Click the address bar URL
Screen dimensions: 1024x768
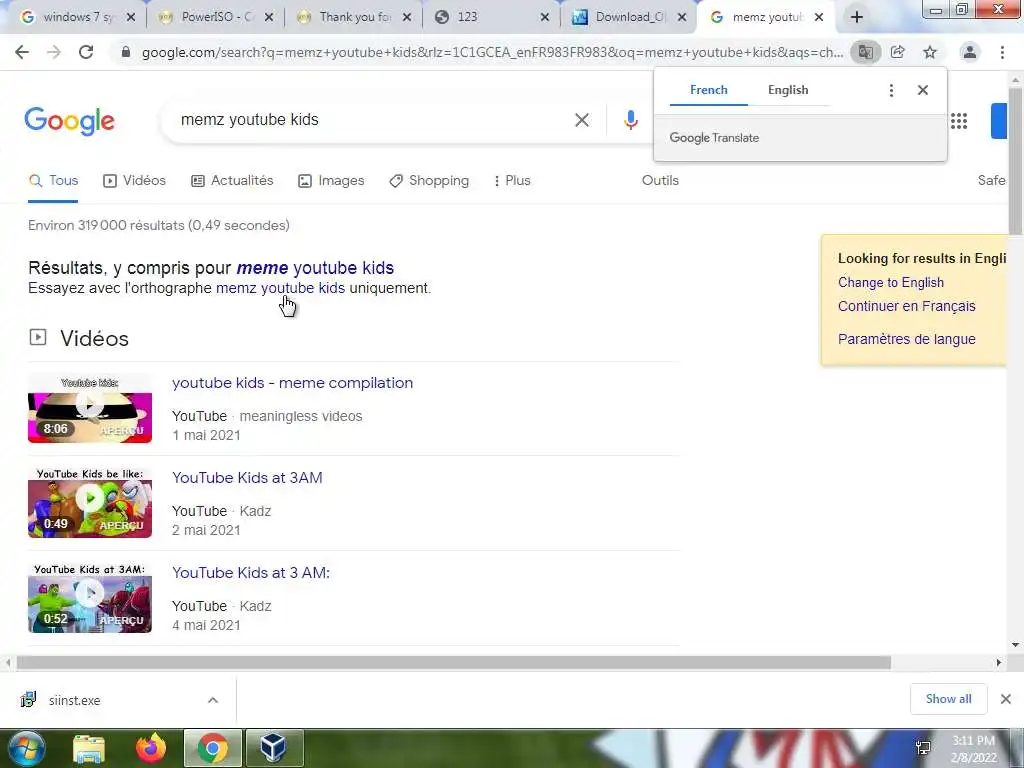coord(492,52)
